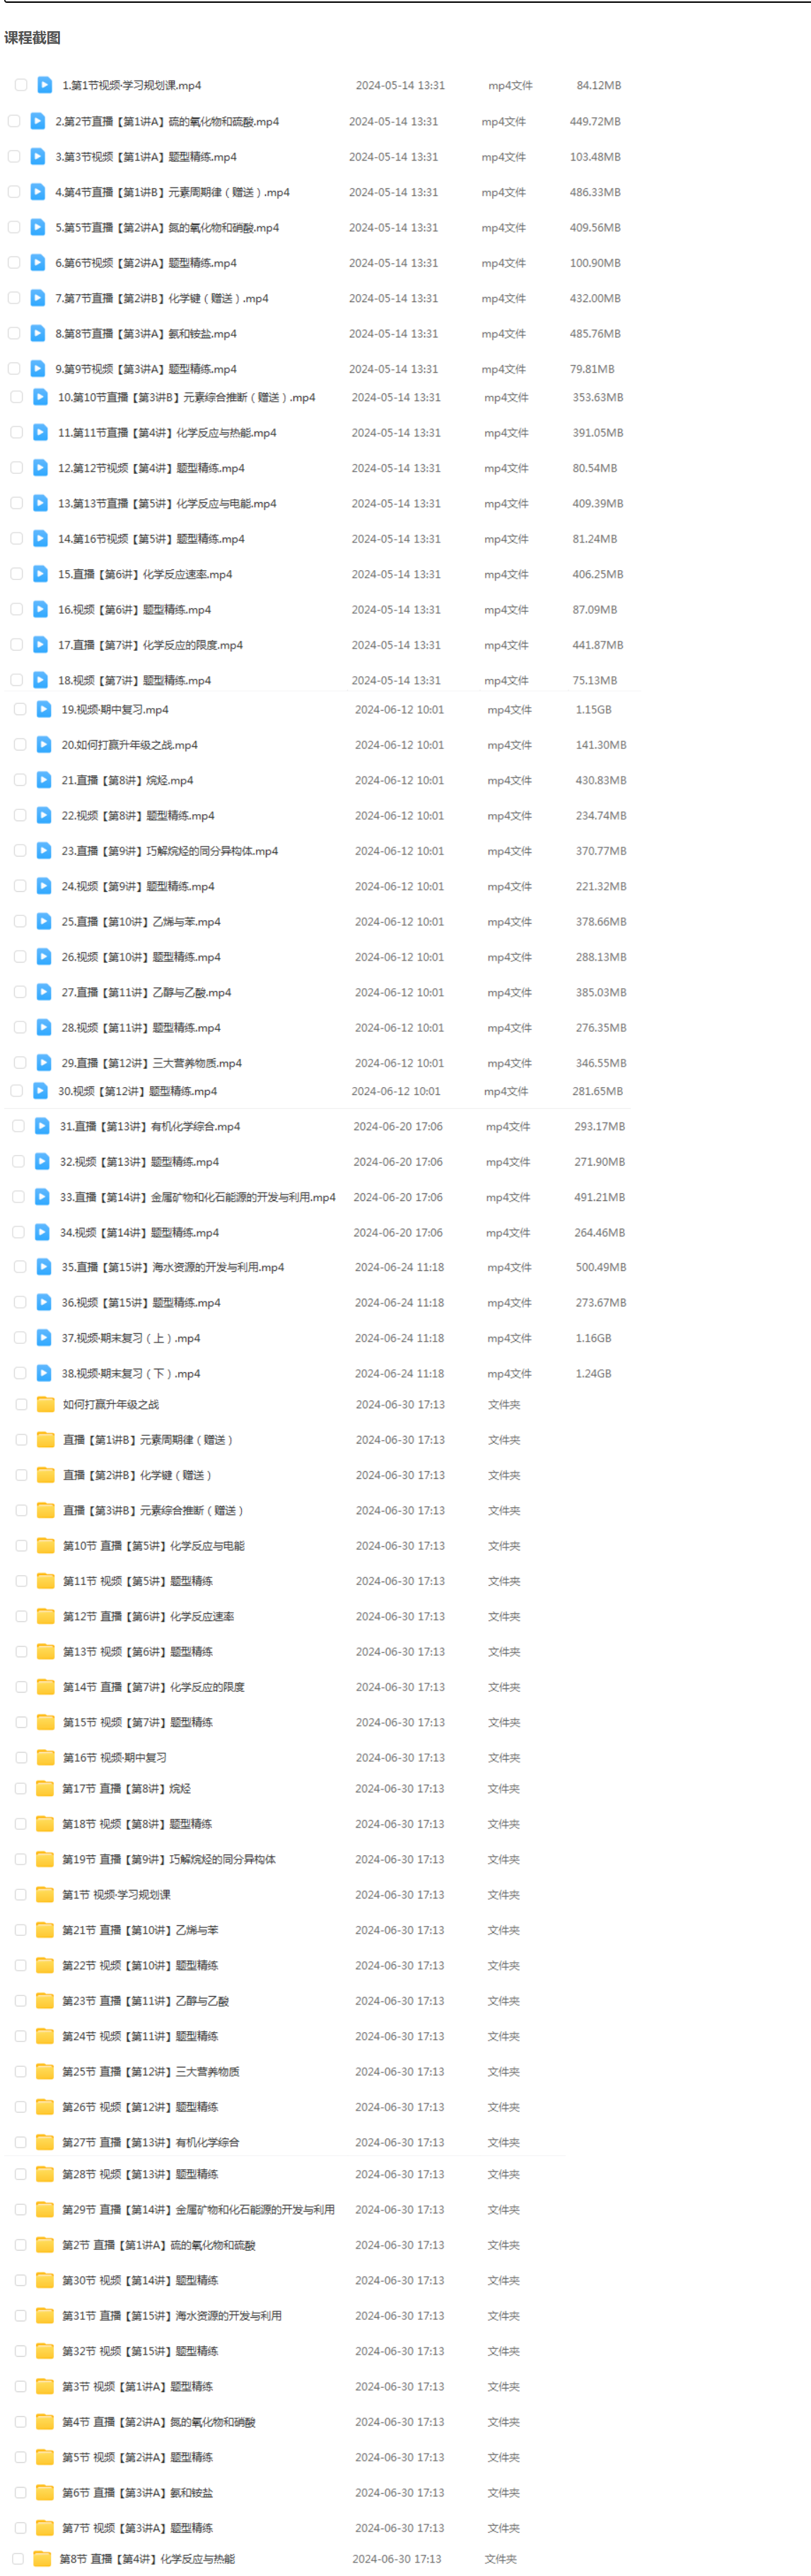Open file 15.直播【第6讲】化学反应速率.mp4
Viewport: 811px width, 2576px height.
pyautogui.click(x=145, y=574)
